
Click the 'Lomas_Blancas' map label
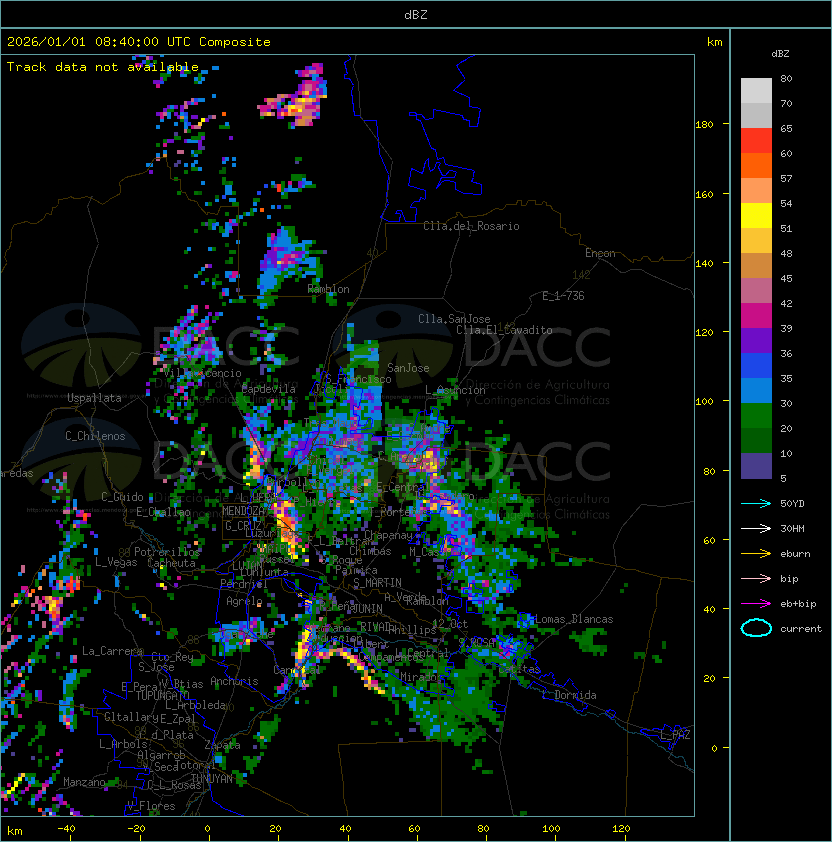coord(574,619)
